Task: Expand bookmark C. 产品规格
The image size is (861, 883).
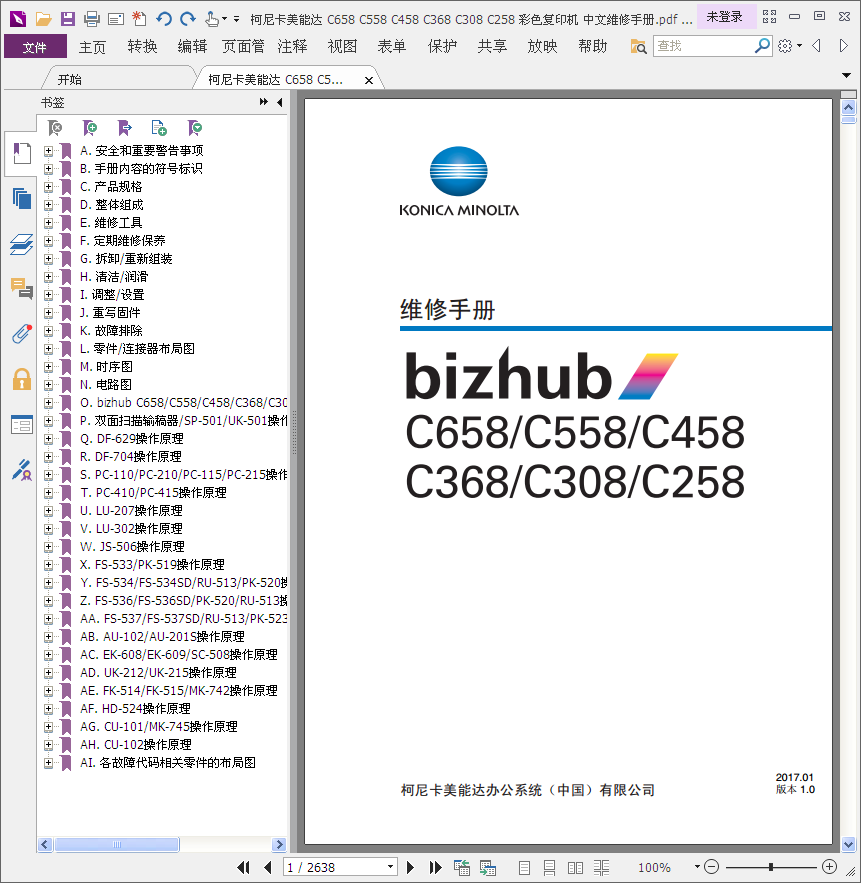Action: (48, 187)
